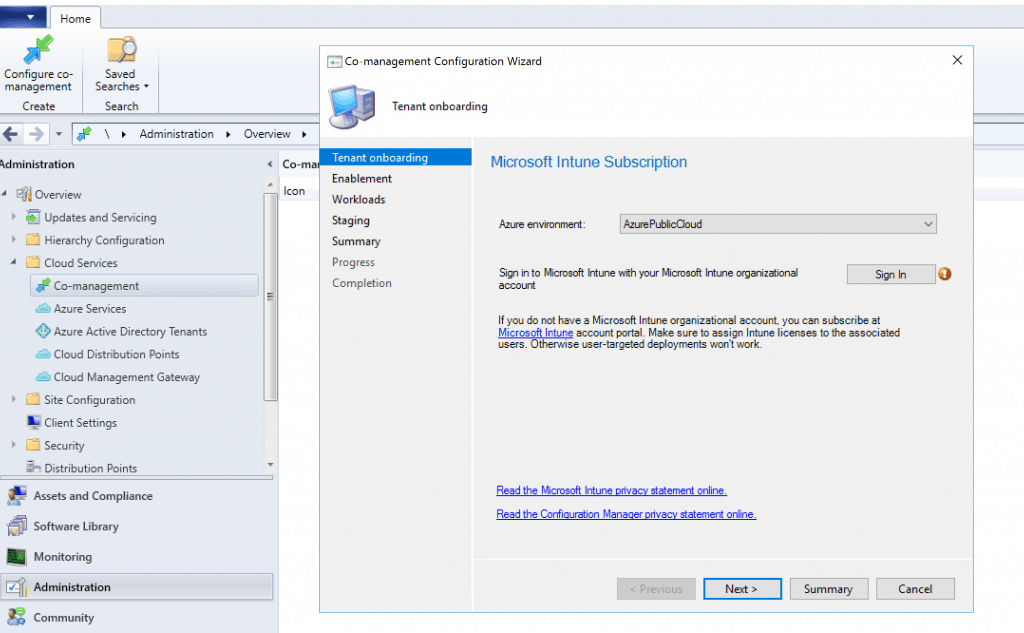Expand the Hierarchy Configuration node
Screen dimensions: 1024x633
tap(13, 239)
